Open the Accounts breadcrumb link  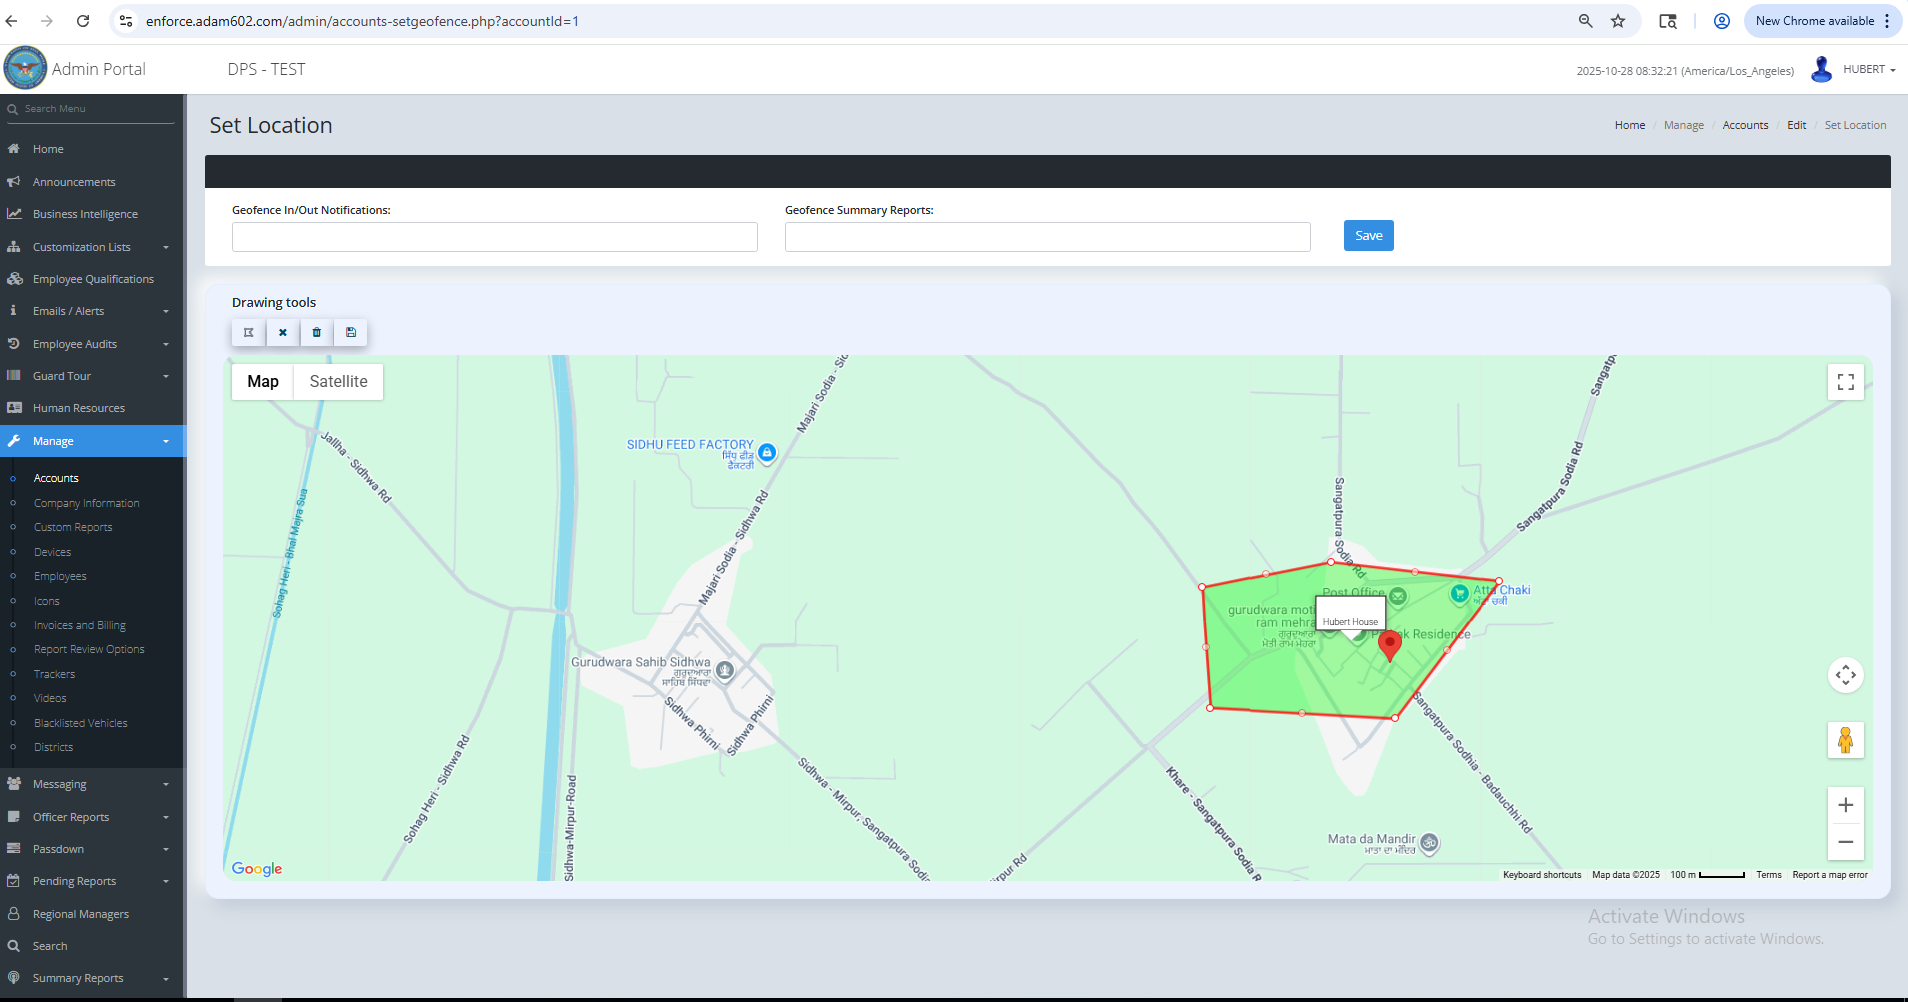click(1745, 124)
